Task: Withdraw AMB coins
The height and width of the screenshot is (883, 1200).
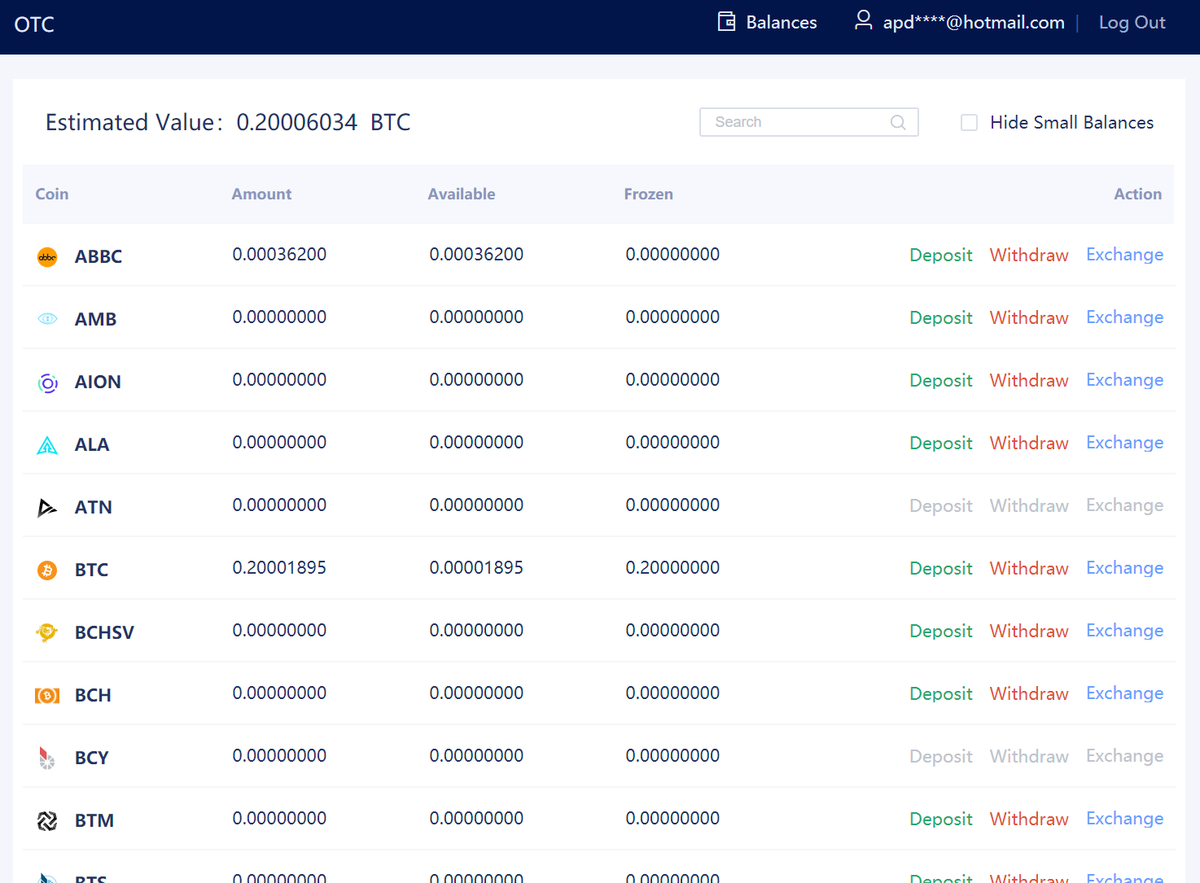Action: tap(1029, 318)
